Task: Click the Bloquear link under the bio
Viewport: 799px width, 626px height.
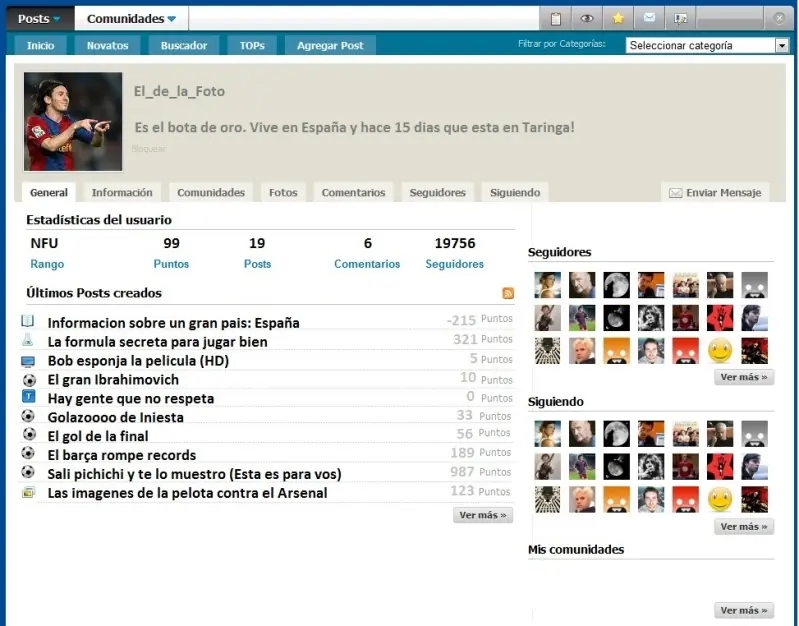Action: click(148, 149)
